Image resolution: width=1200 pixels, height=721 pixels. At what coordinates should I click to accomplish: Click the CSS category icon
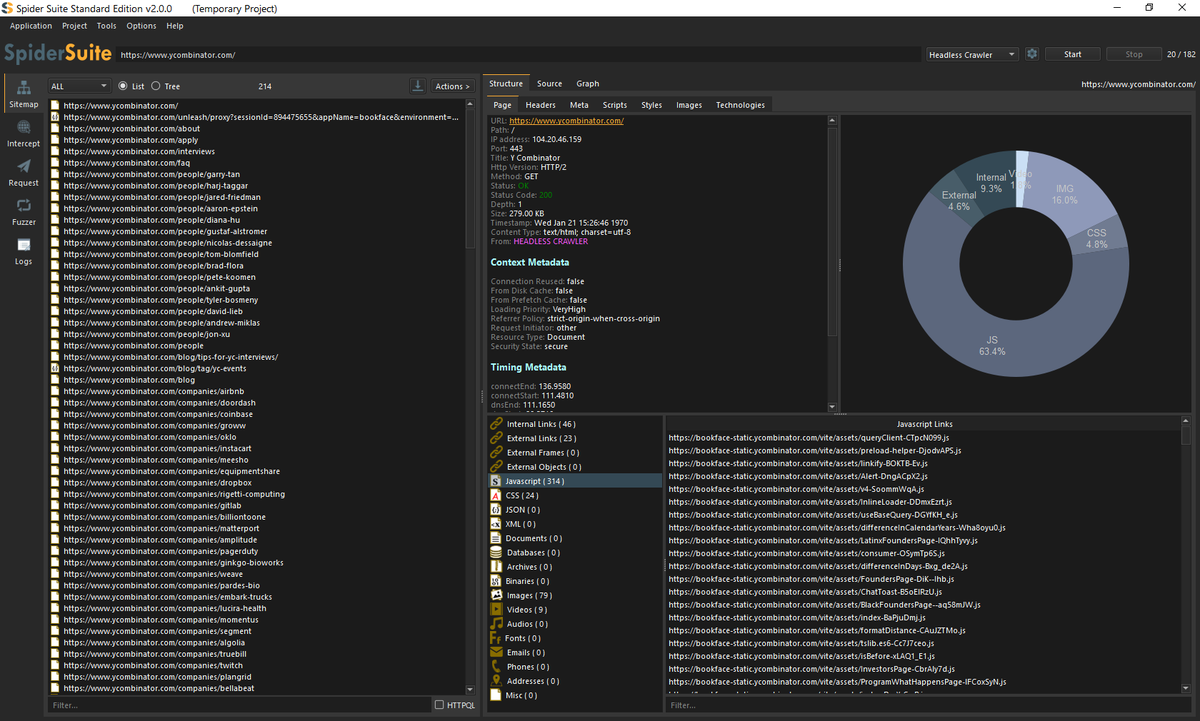tap(496, 495)
